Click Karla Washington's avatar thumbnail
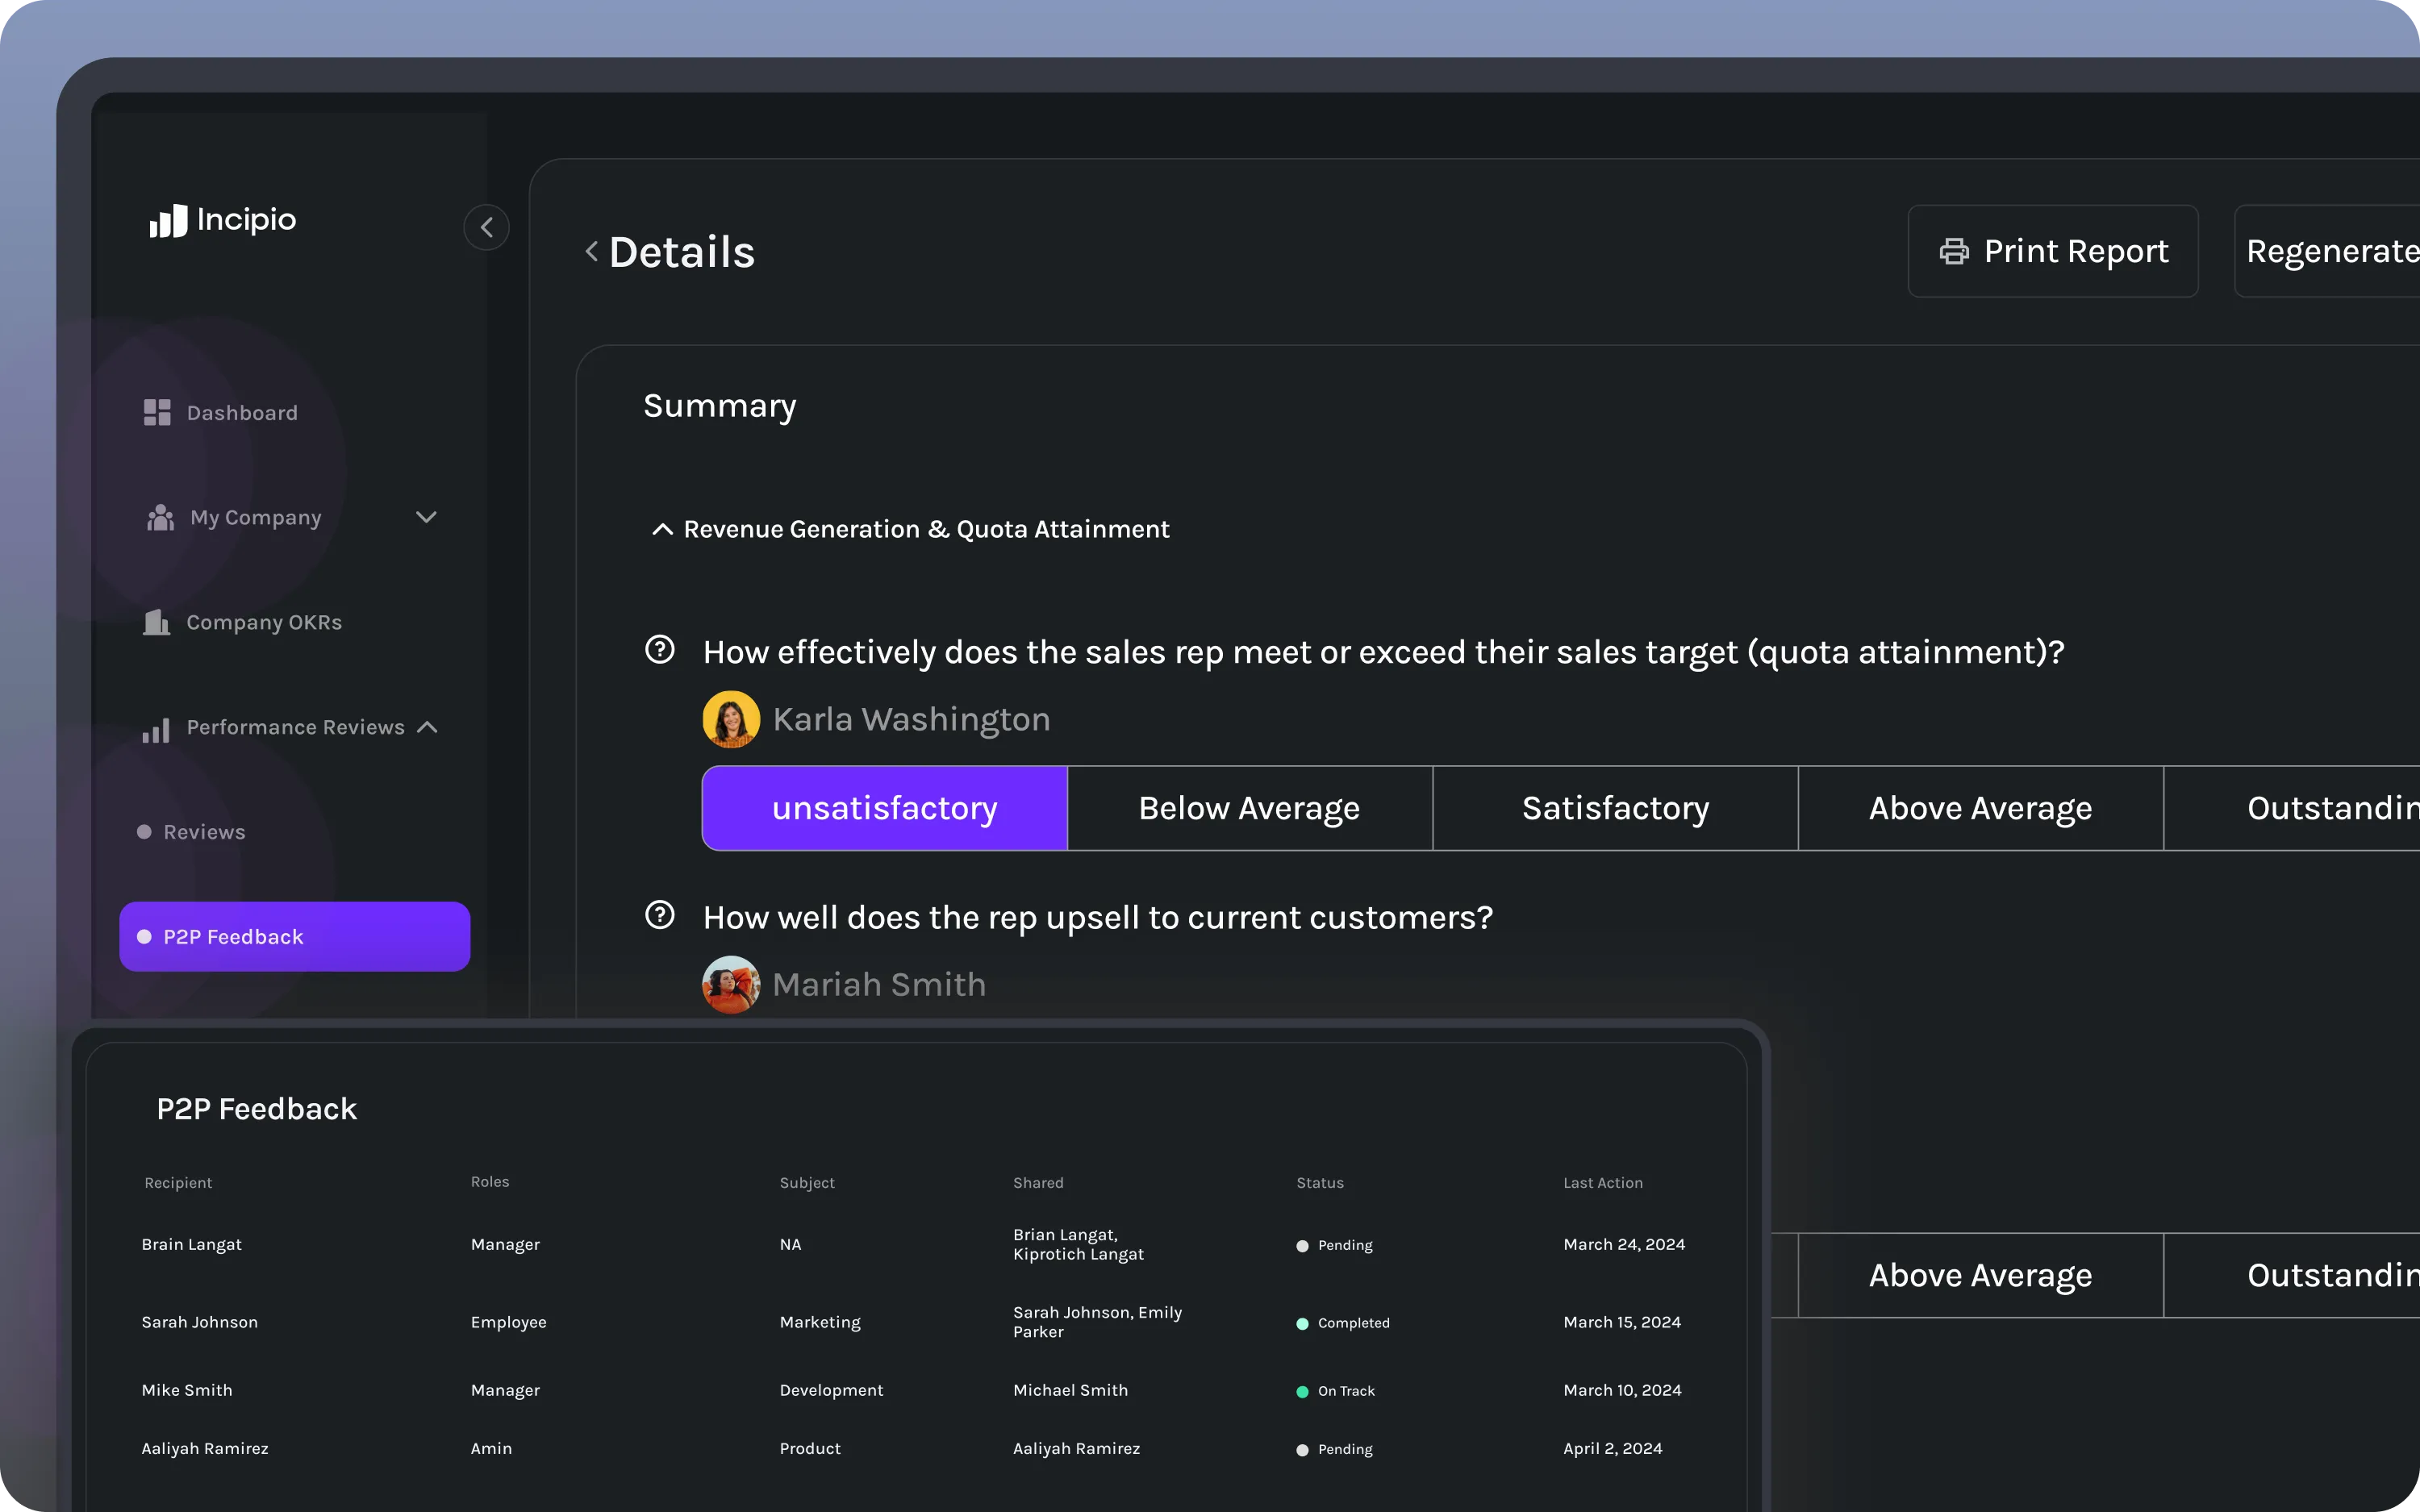 [731, 719]
